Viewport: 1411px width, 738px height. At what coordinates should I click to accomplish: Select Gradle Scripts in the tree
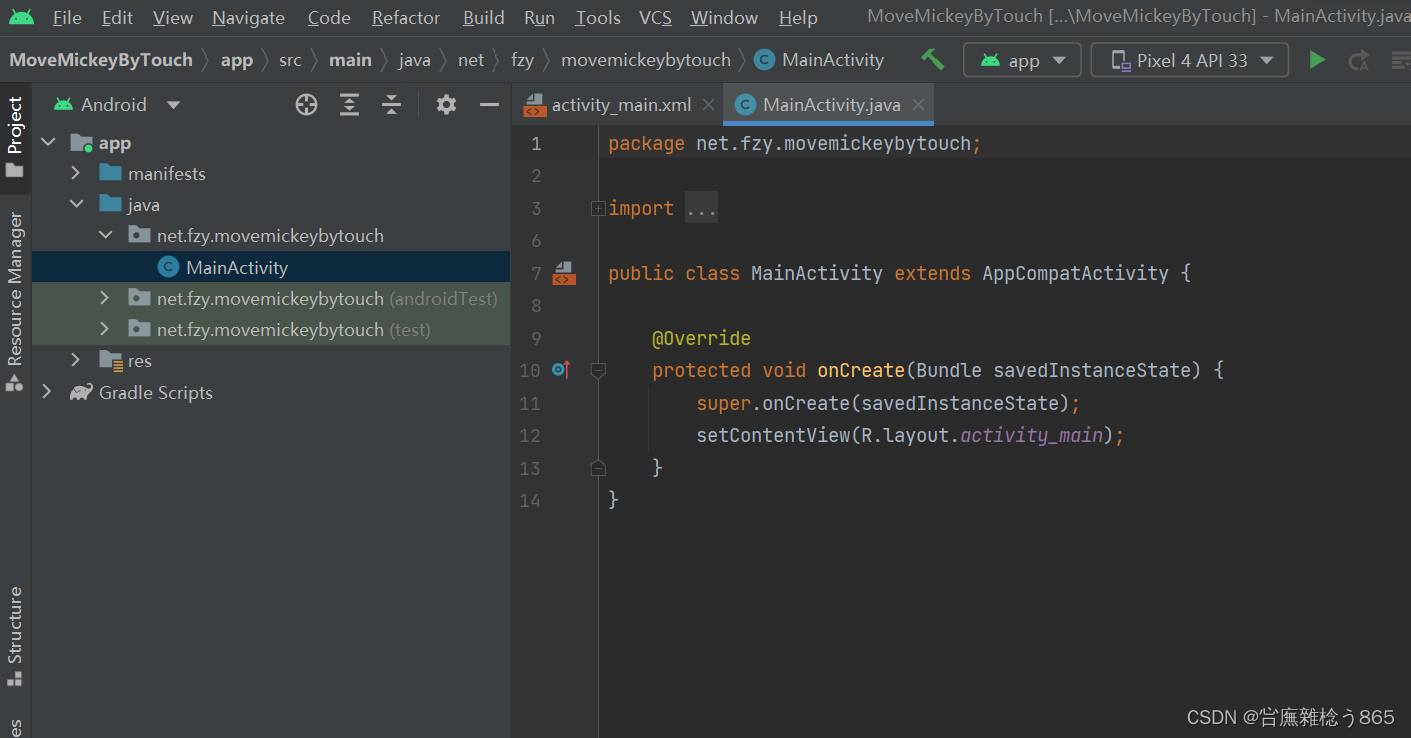[x=271, y=392]
